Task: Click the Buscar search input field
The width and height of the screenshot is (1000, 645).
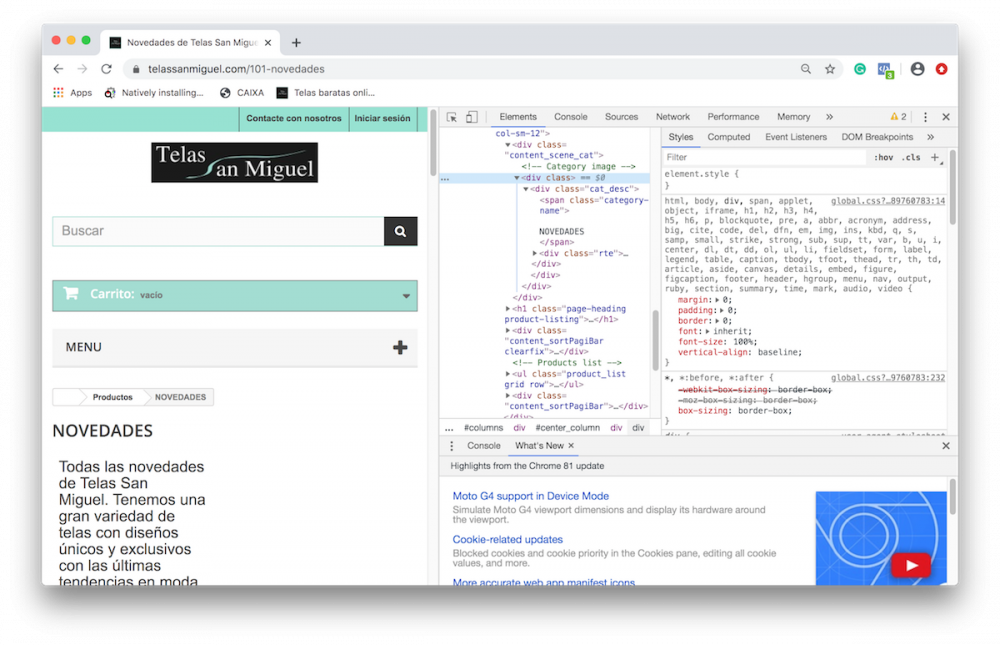Action: pyautogui.click(x=218, y=231)
